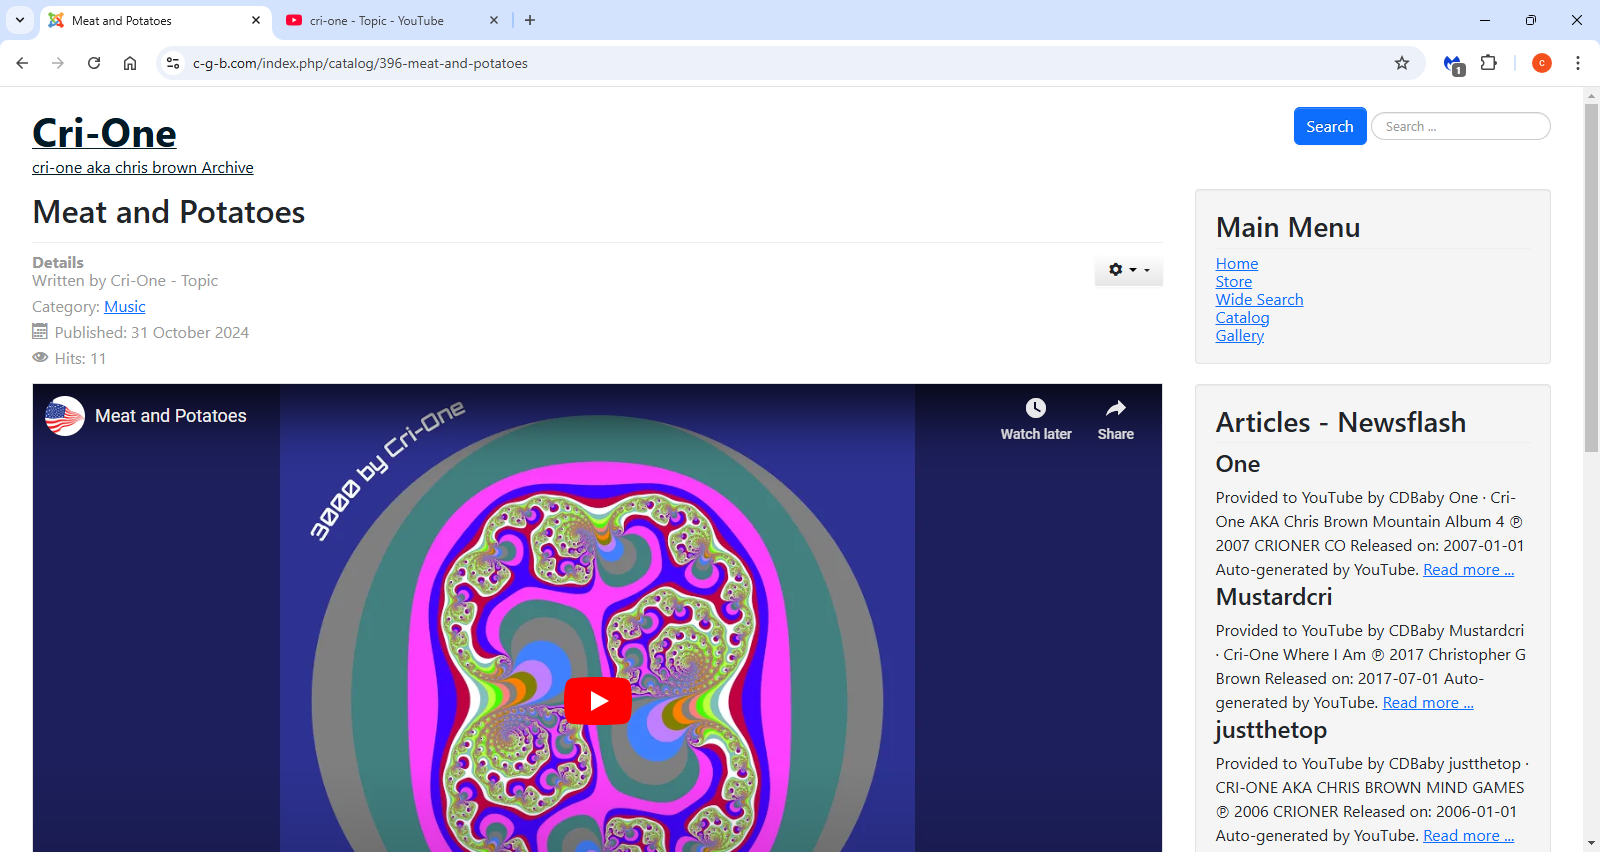Bookmark this page with the star icon

(x=1402, y=63)
